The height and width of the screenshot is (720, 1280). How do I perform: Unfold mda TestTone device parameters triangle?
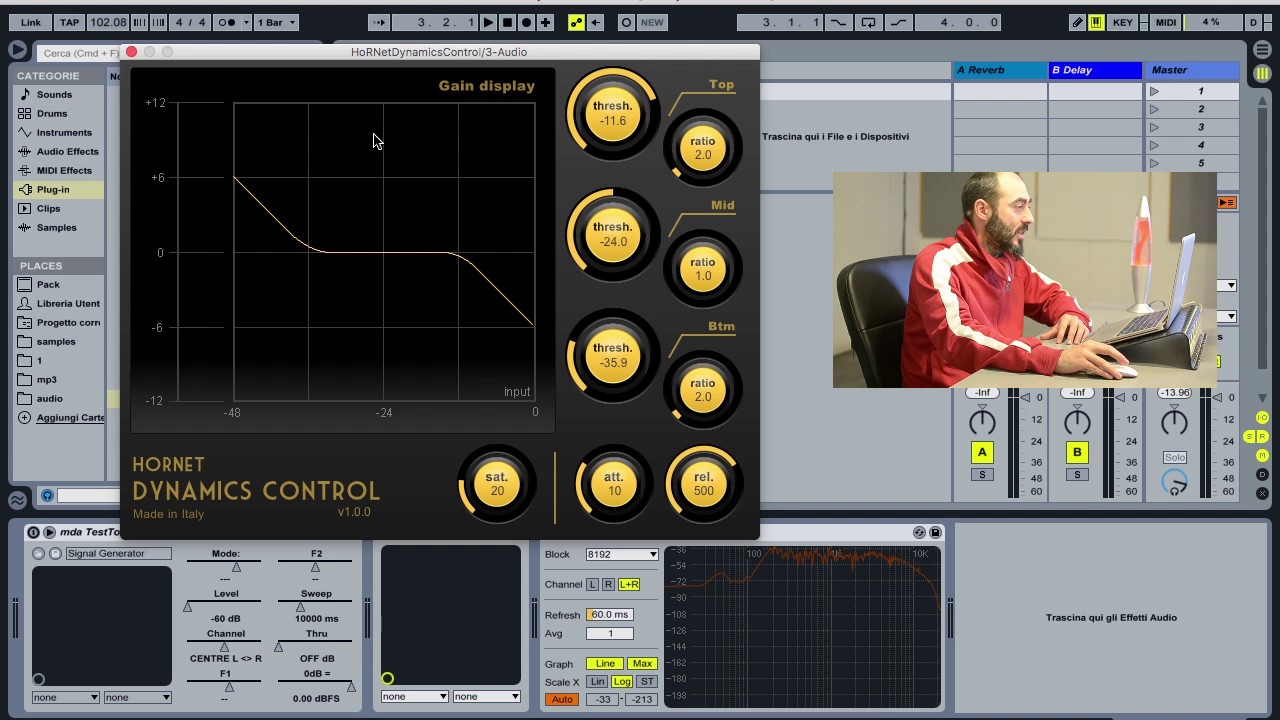[48, 532]
